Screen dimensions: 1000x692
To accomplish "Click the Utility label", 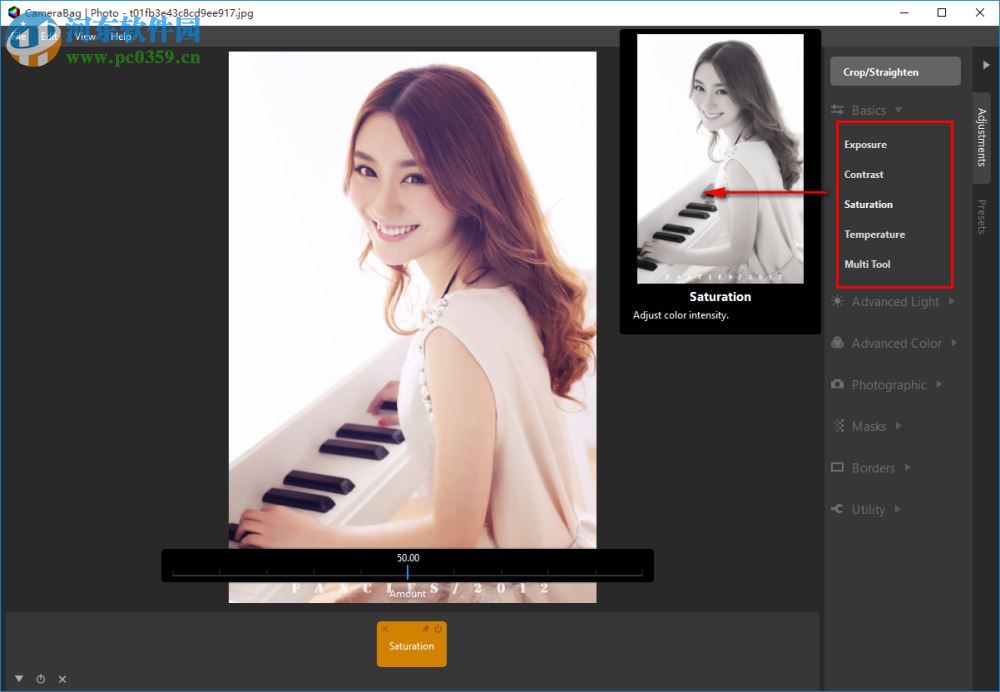I will click(x=868, y=510).
